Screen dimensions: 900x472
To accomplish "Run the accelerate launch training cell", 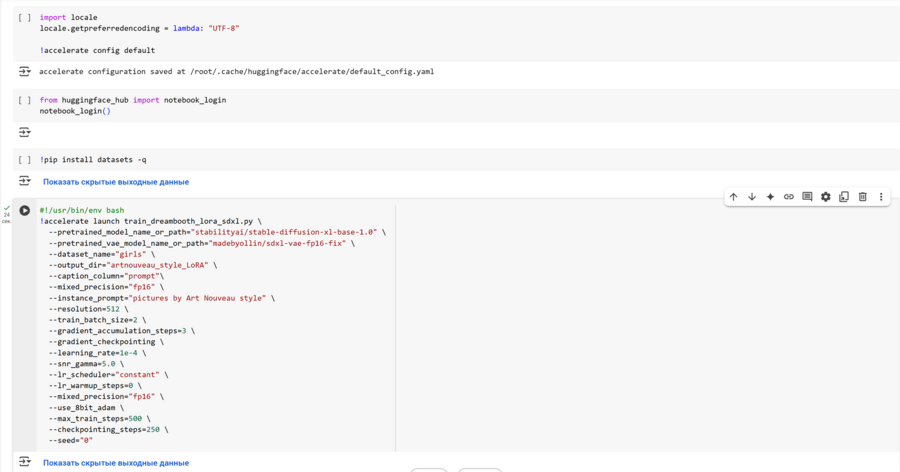I will [x=25, y=211].
